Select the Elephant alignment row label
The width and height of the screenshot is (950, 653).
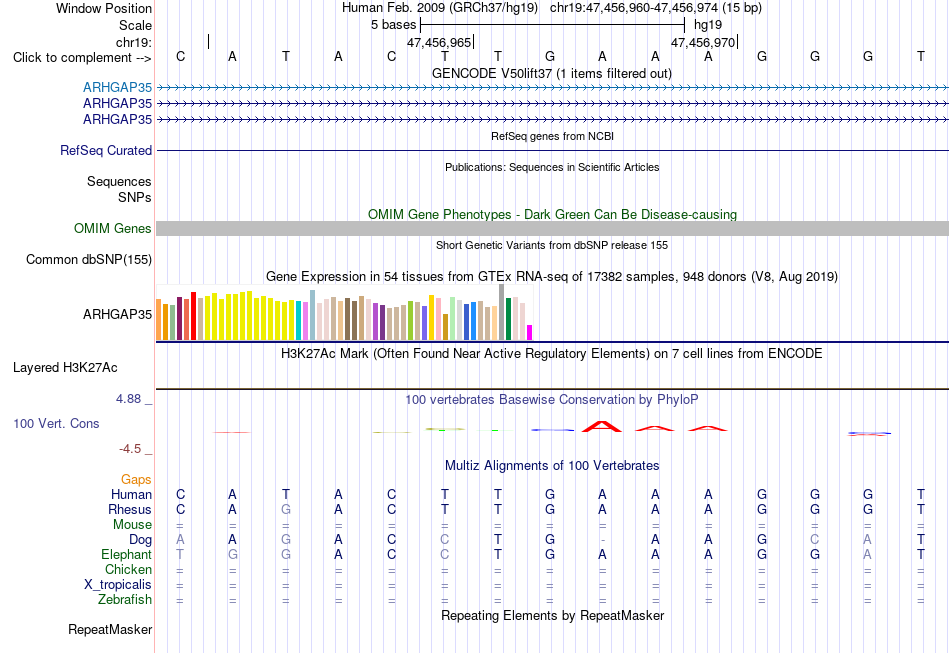pos(127,554)
